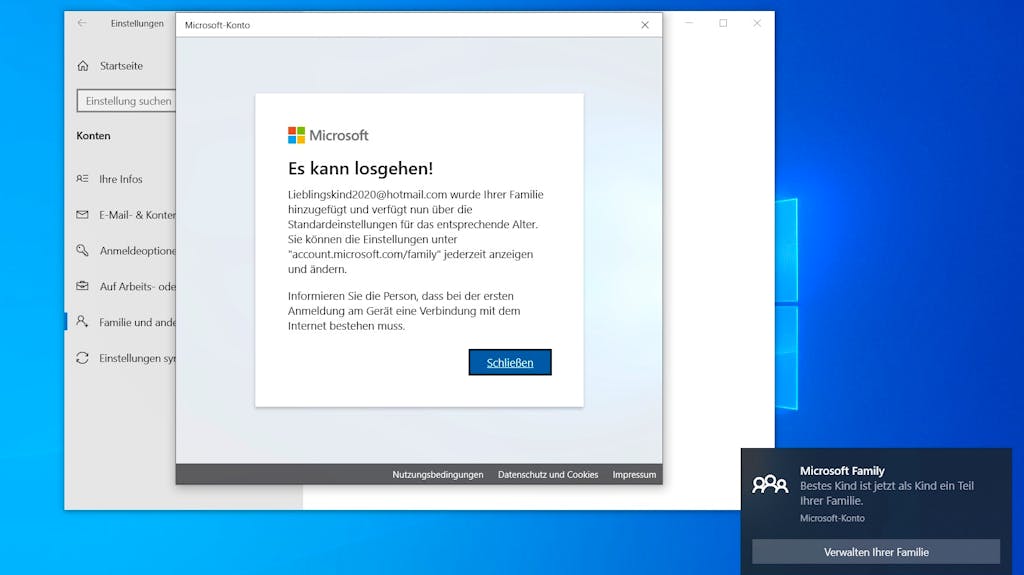Screen dimensions: 1024x575
Task: Open Anmeldeoptionen settings page
Action: 137,251
